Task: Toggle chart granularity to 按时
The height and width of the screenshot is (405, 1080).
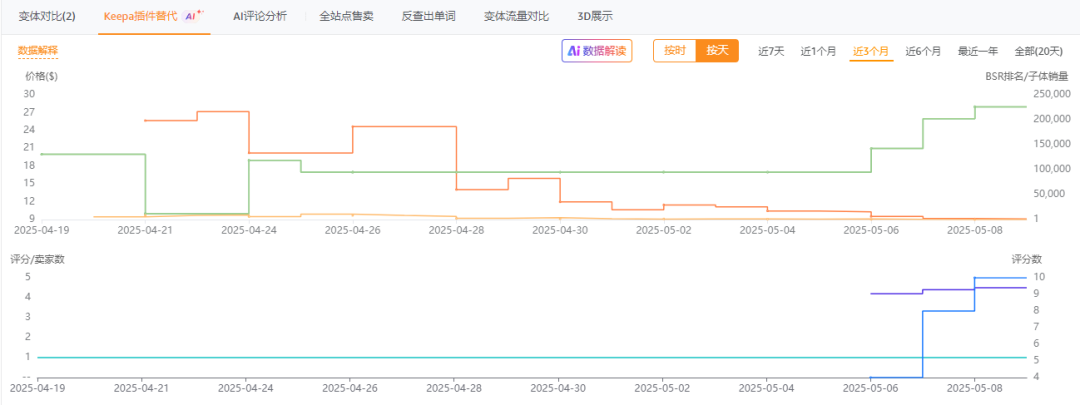Action: pos(675,51)
